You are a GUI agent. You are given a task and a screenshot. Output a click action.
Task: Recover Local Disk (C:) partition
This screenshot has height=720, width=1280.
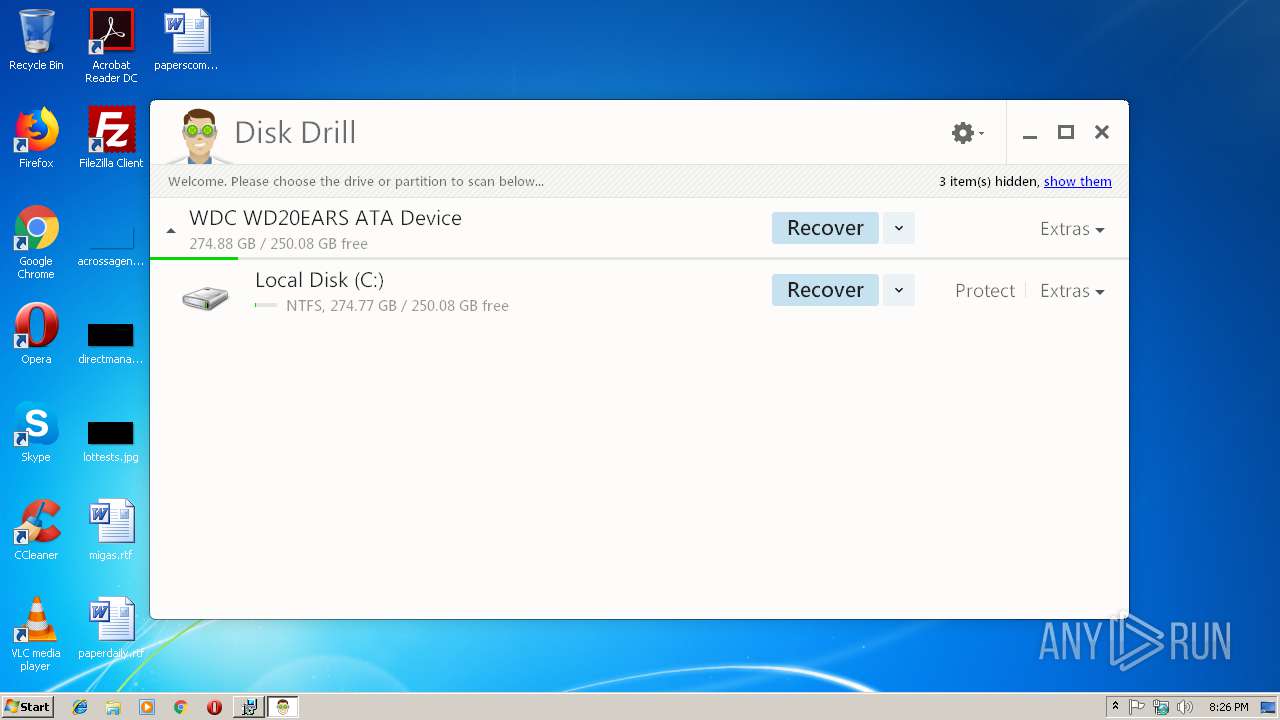(825, 290)
